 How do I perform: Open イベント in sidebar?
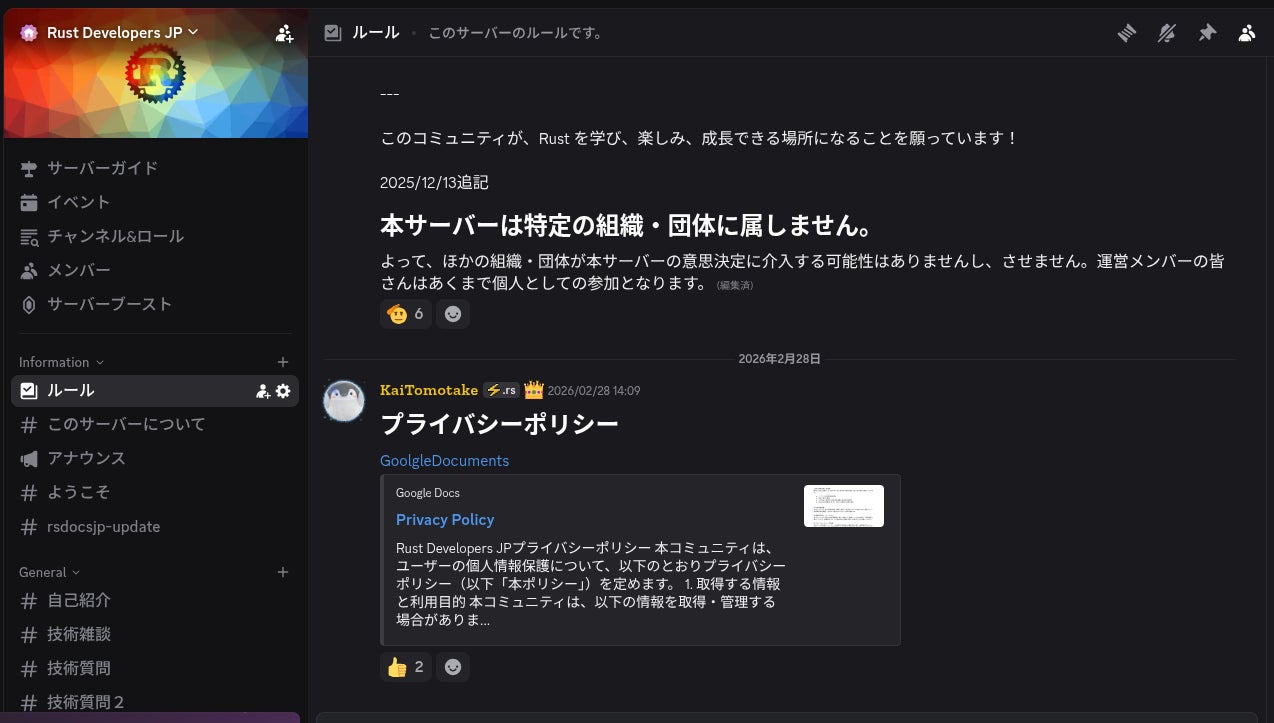(x=78, y=202)
